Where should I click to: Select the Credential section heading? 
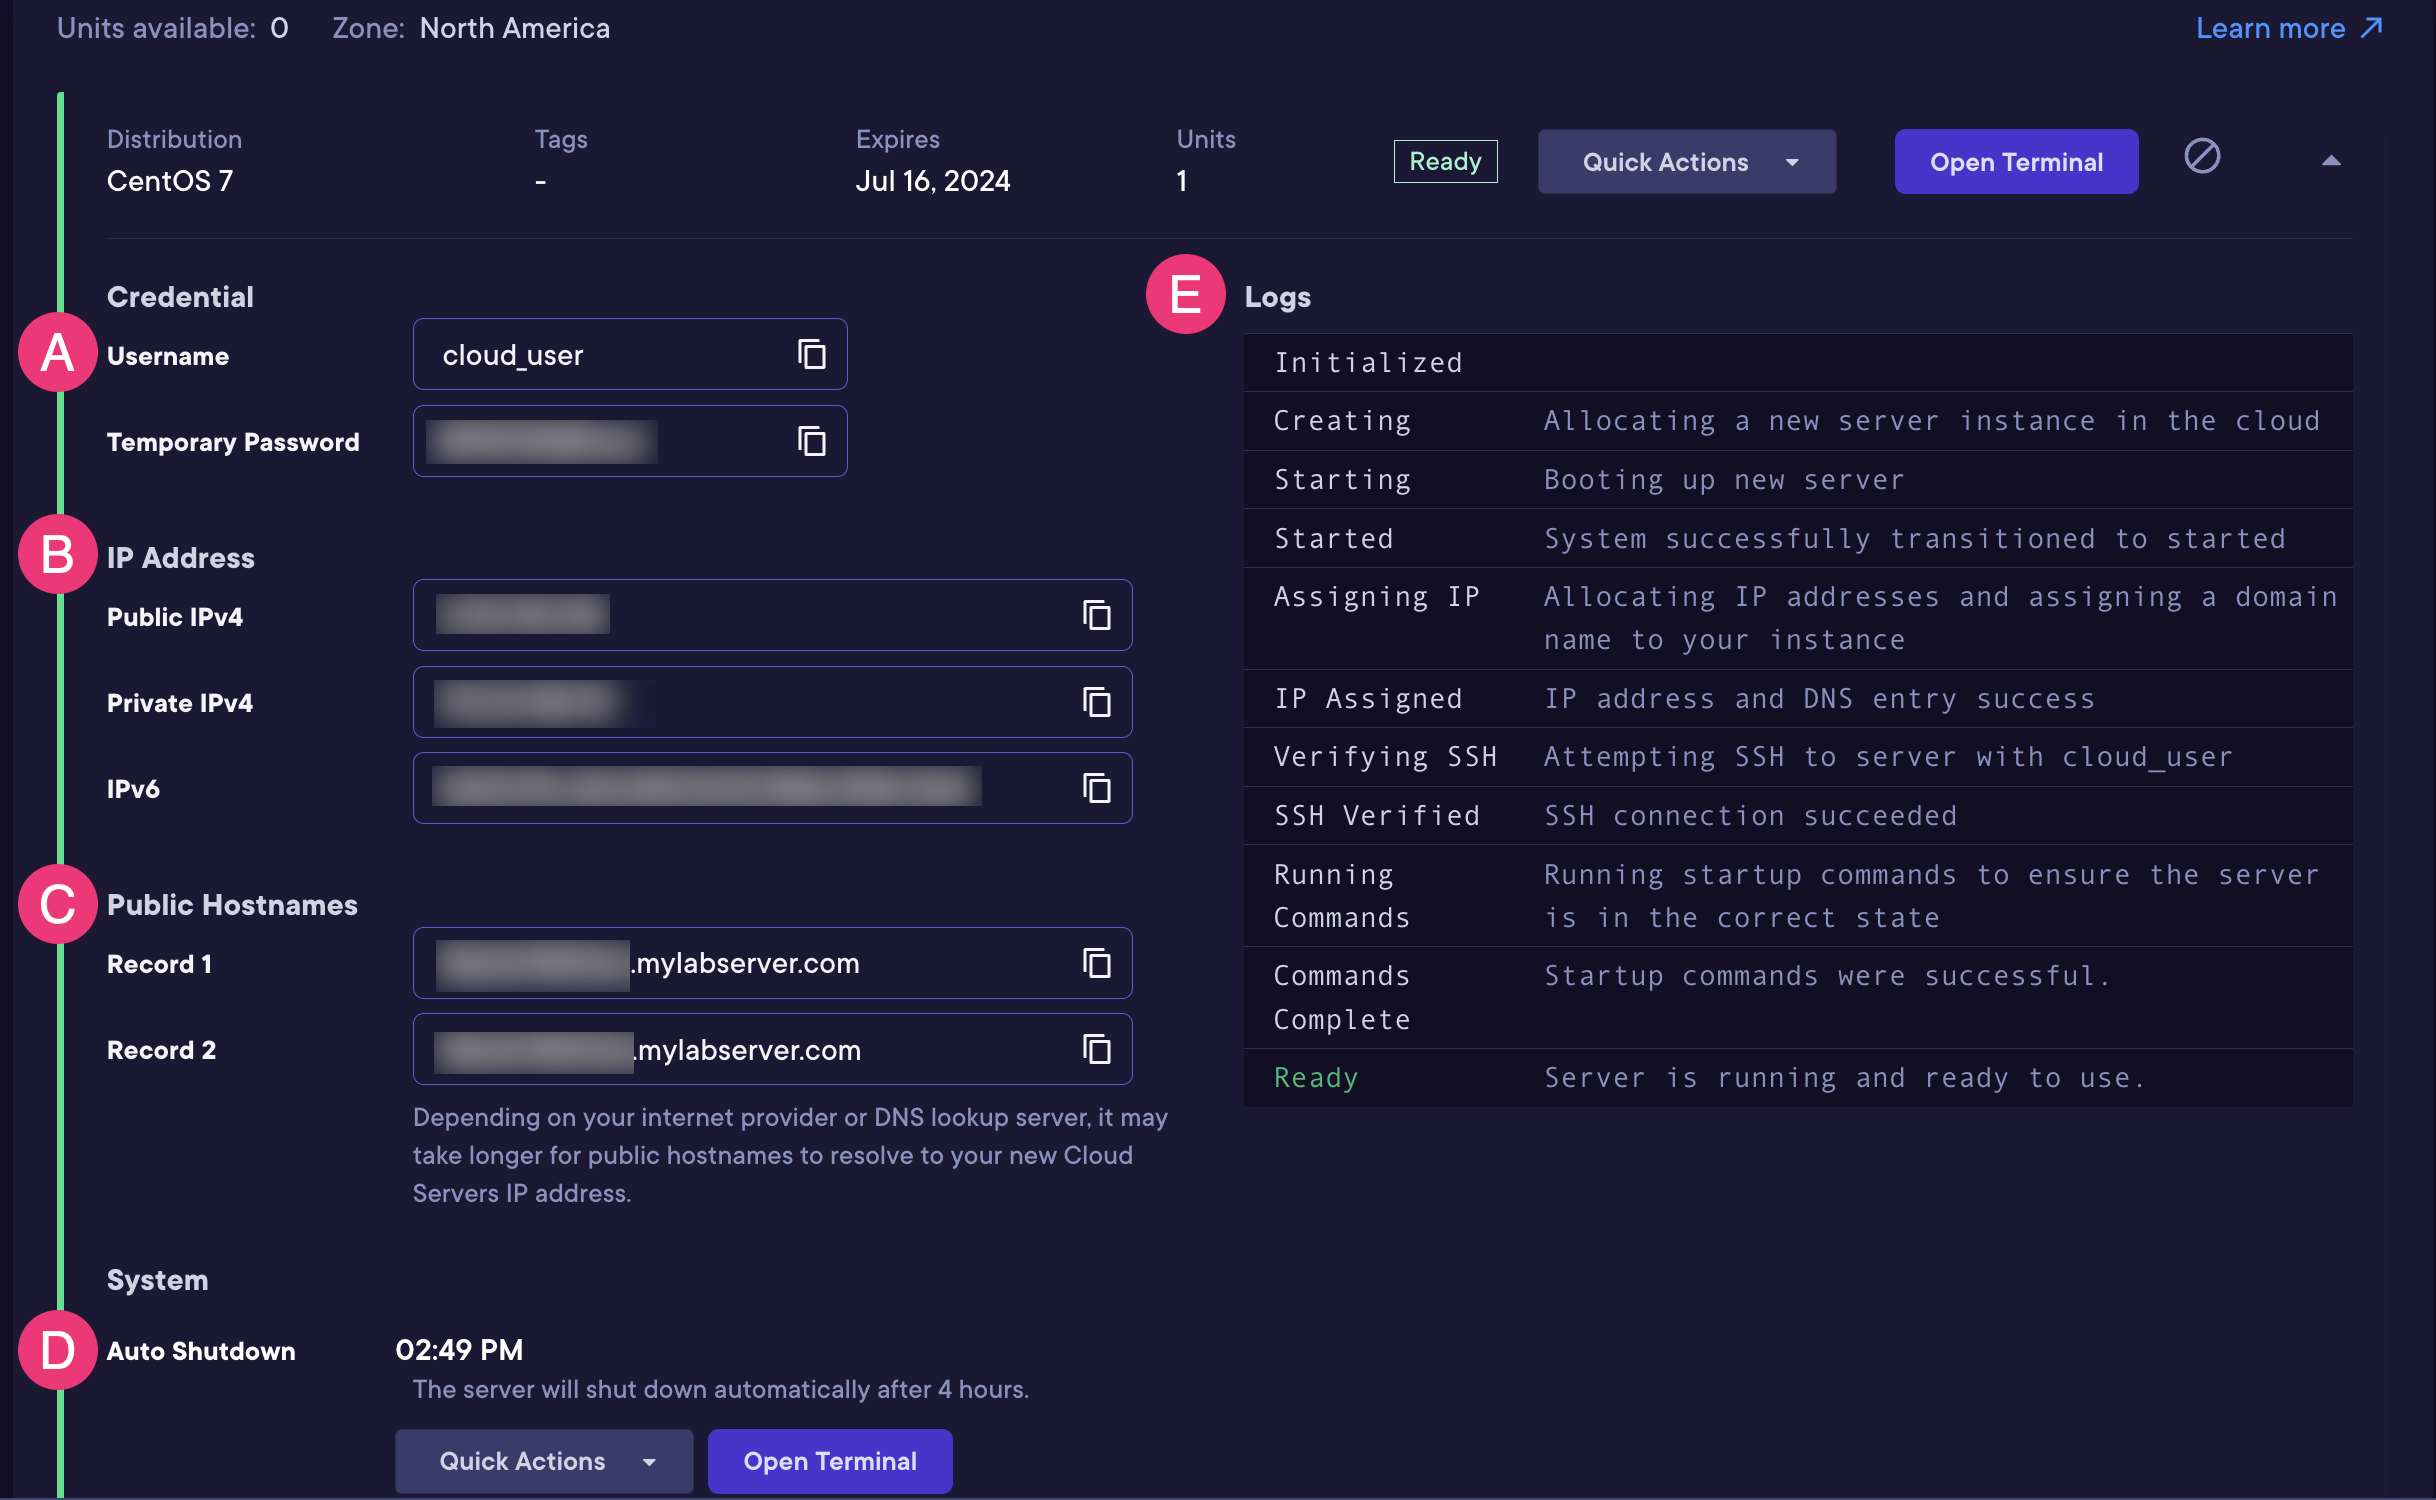click(179, 296)
